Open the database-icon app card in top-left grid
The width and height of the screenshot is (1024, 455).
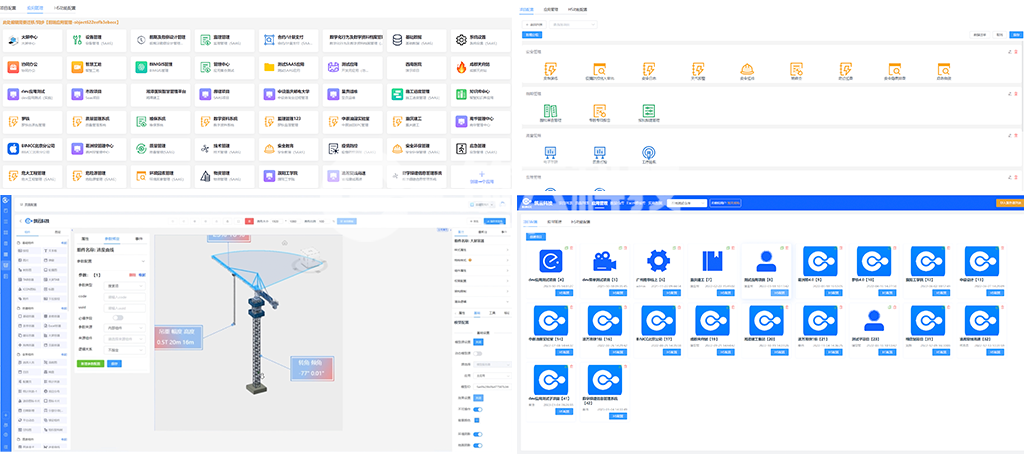click(416, 40)
